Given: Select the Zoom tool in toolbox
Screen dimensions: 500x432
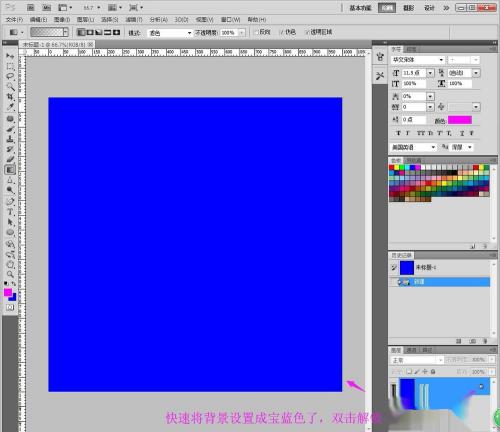Looking at the screenshot, I should point(10,274).
